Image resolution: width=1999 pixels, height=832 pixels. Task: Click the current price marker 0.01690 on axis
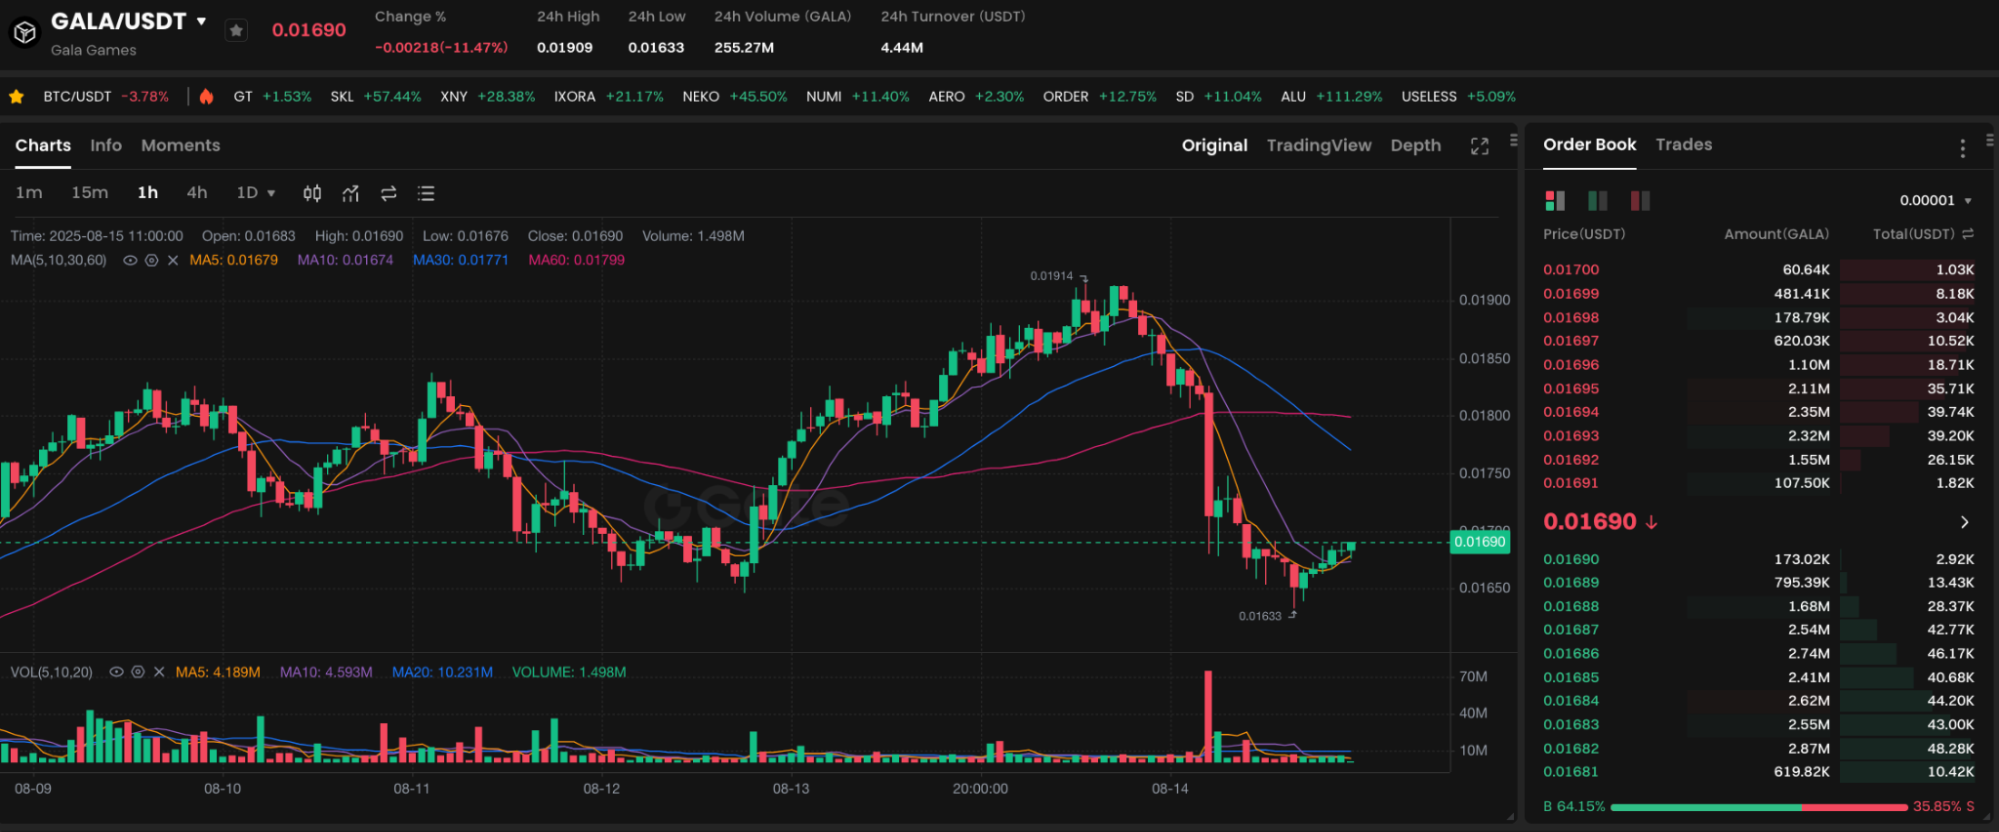click(x=1479, y=542)
